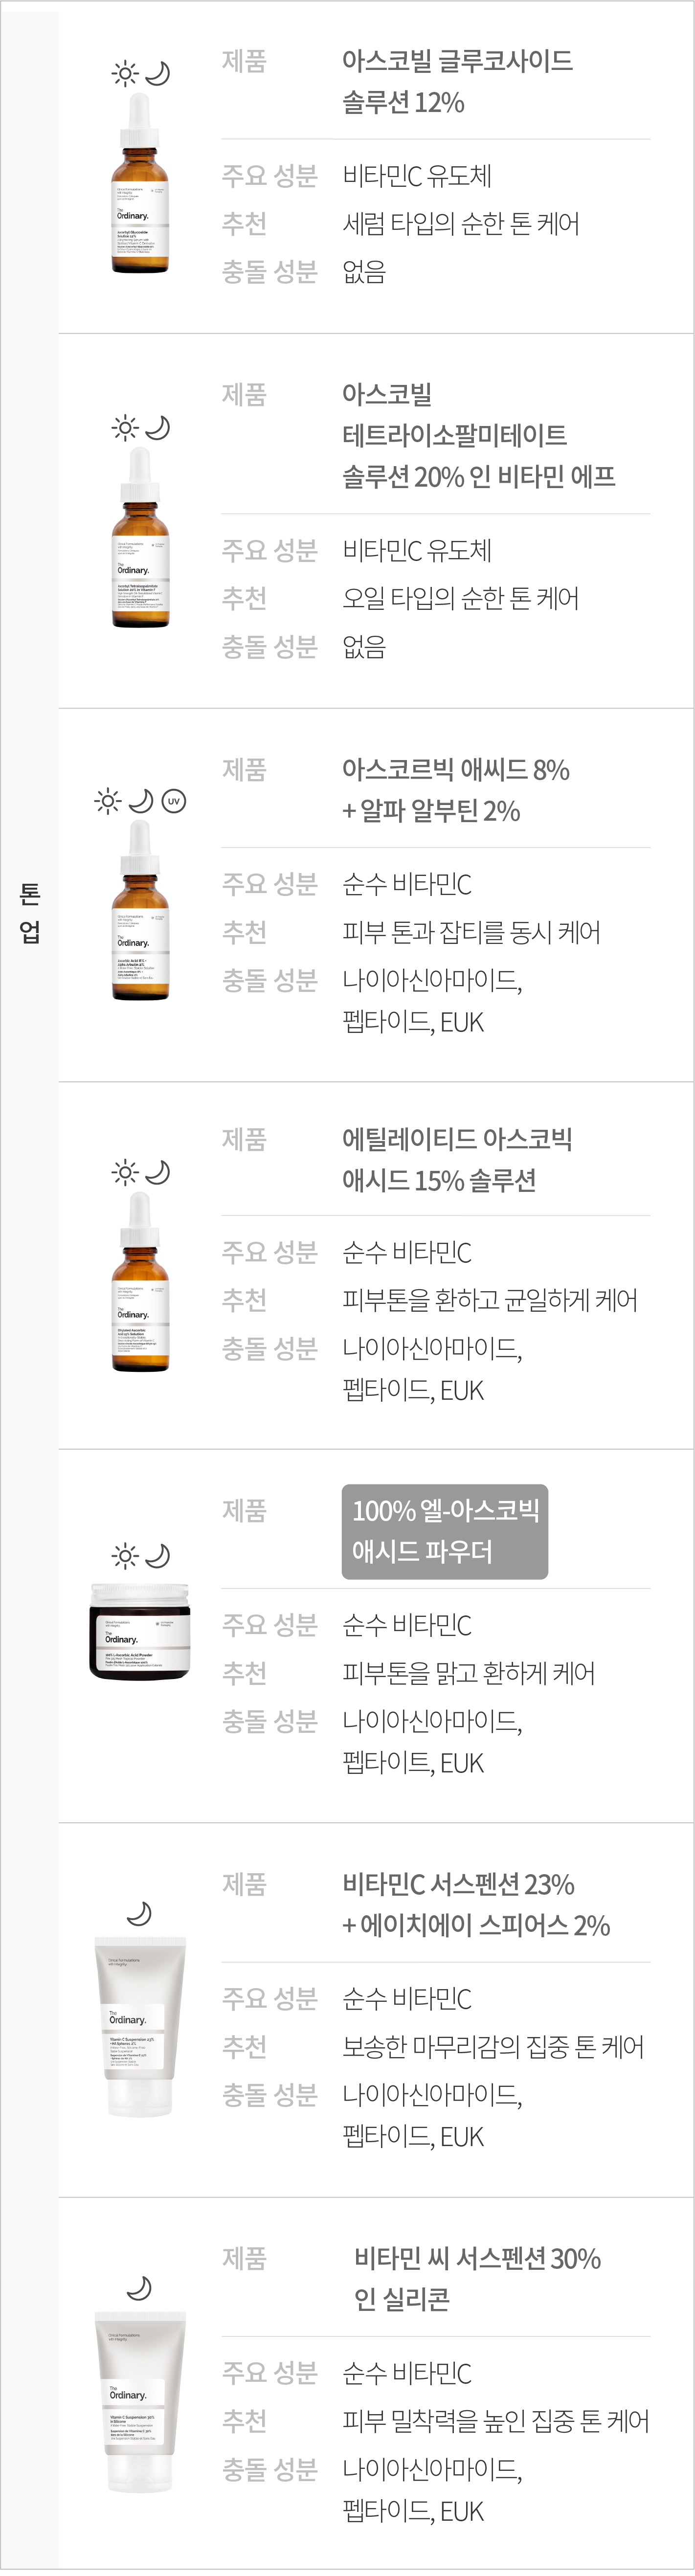Click sun icon above Ascorbyl Glucoside bottle
This screenshot has height=2576, width=695.
[x=125, y=74]
